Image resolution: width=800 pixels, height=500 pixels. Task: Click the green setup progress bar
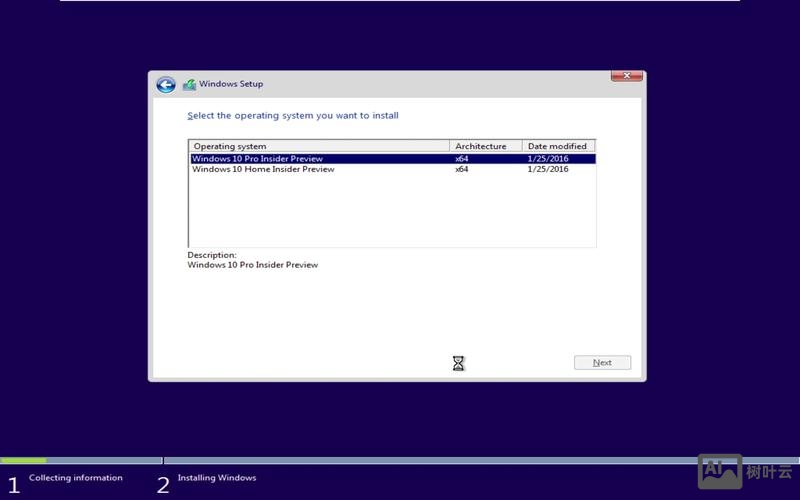click(x=23, y=461)
